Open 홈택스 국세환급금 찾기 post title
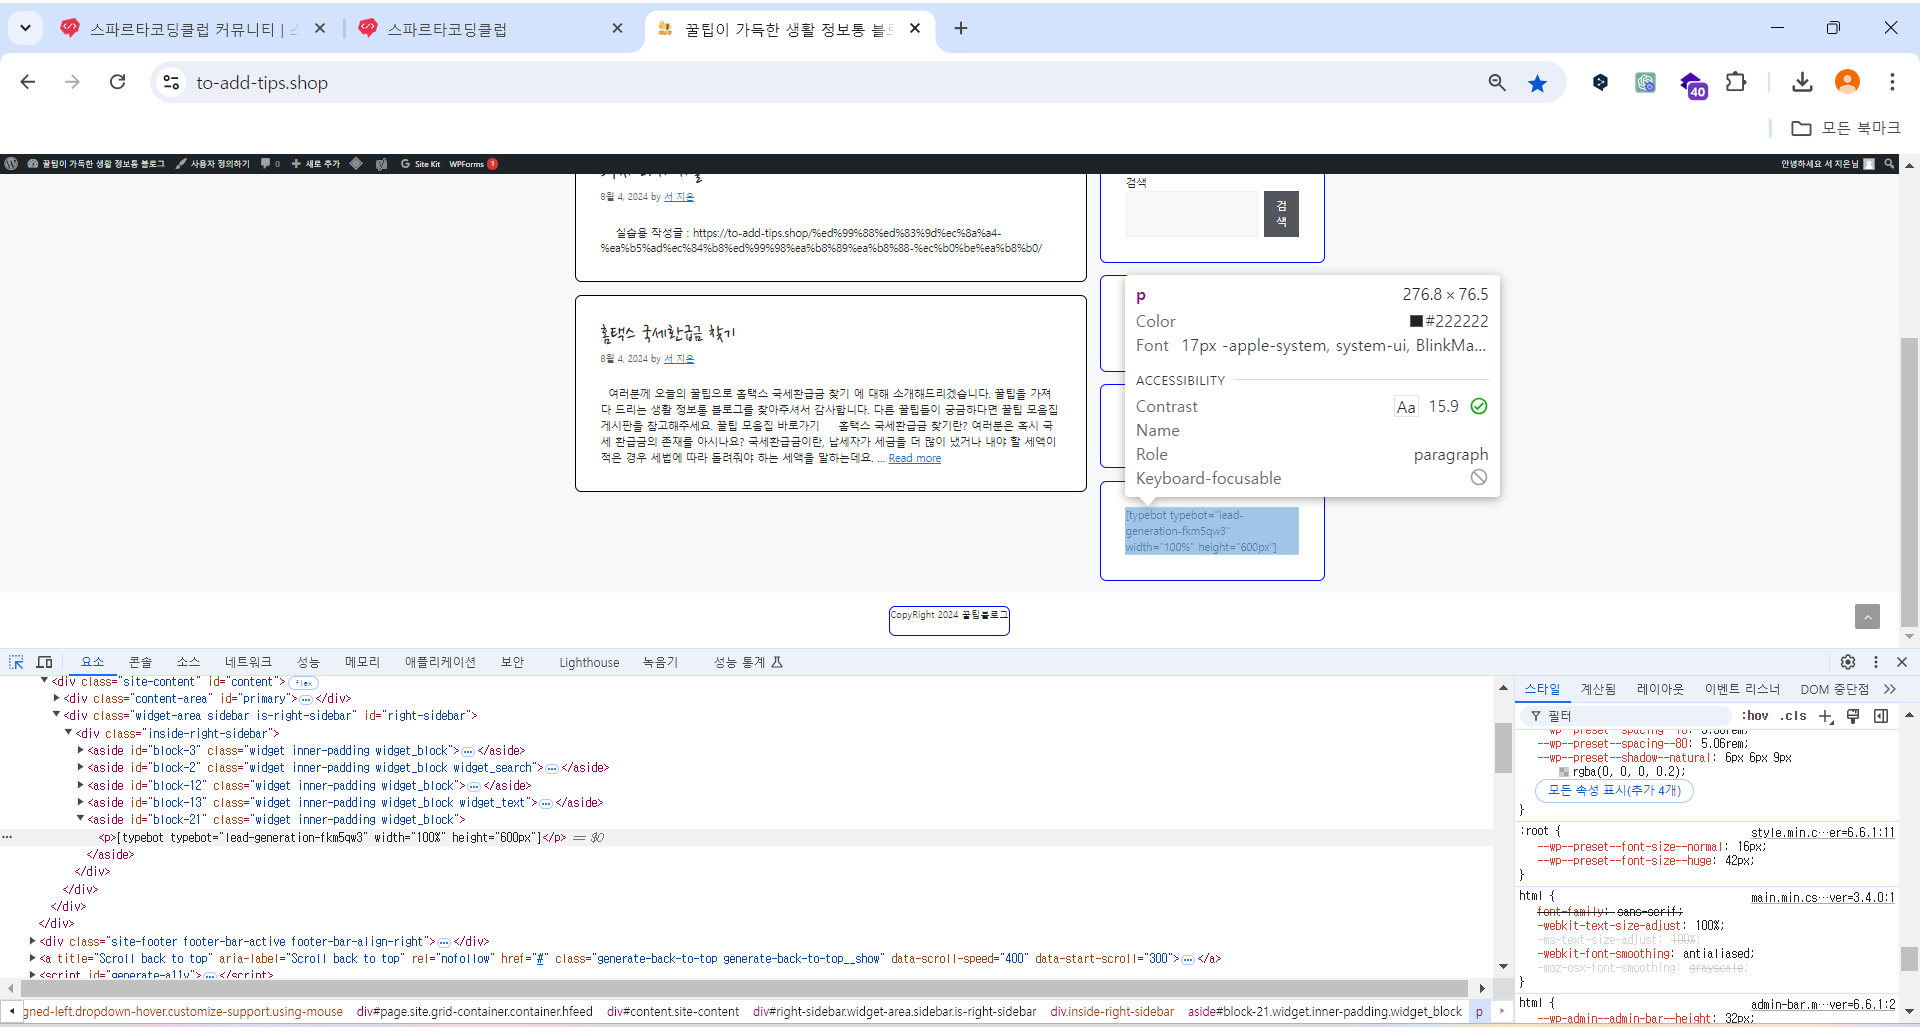This screenshot has width=1920, height=1027. [667, 333]
